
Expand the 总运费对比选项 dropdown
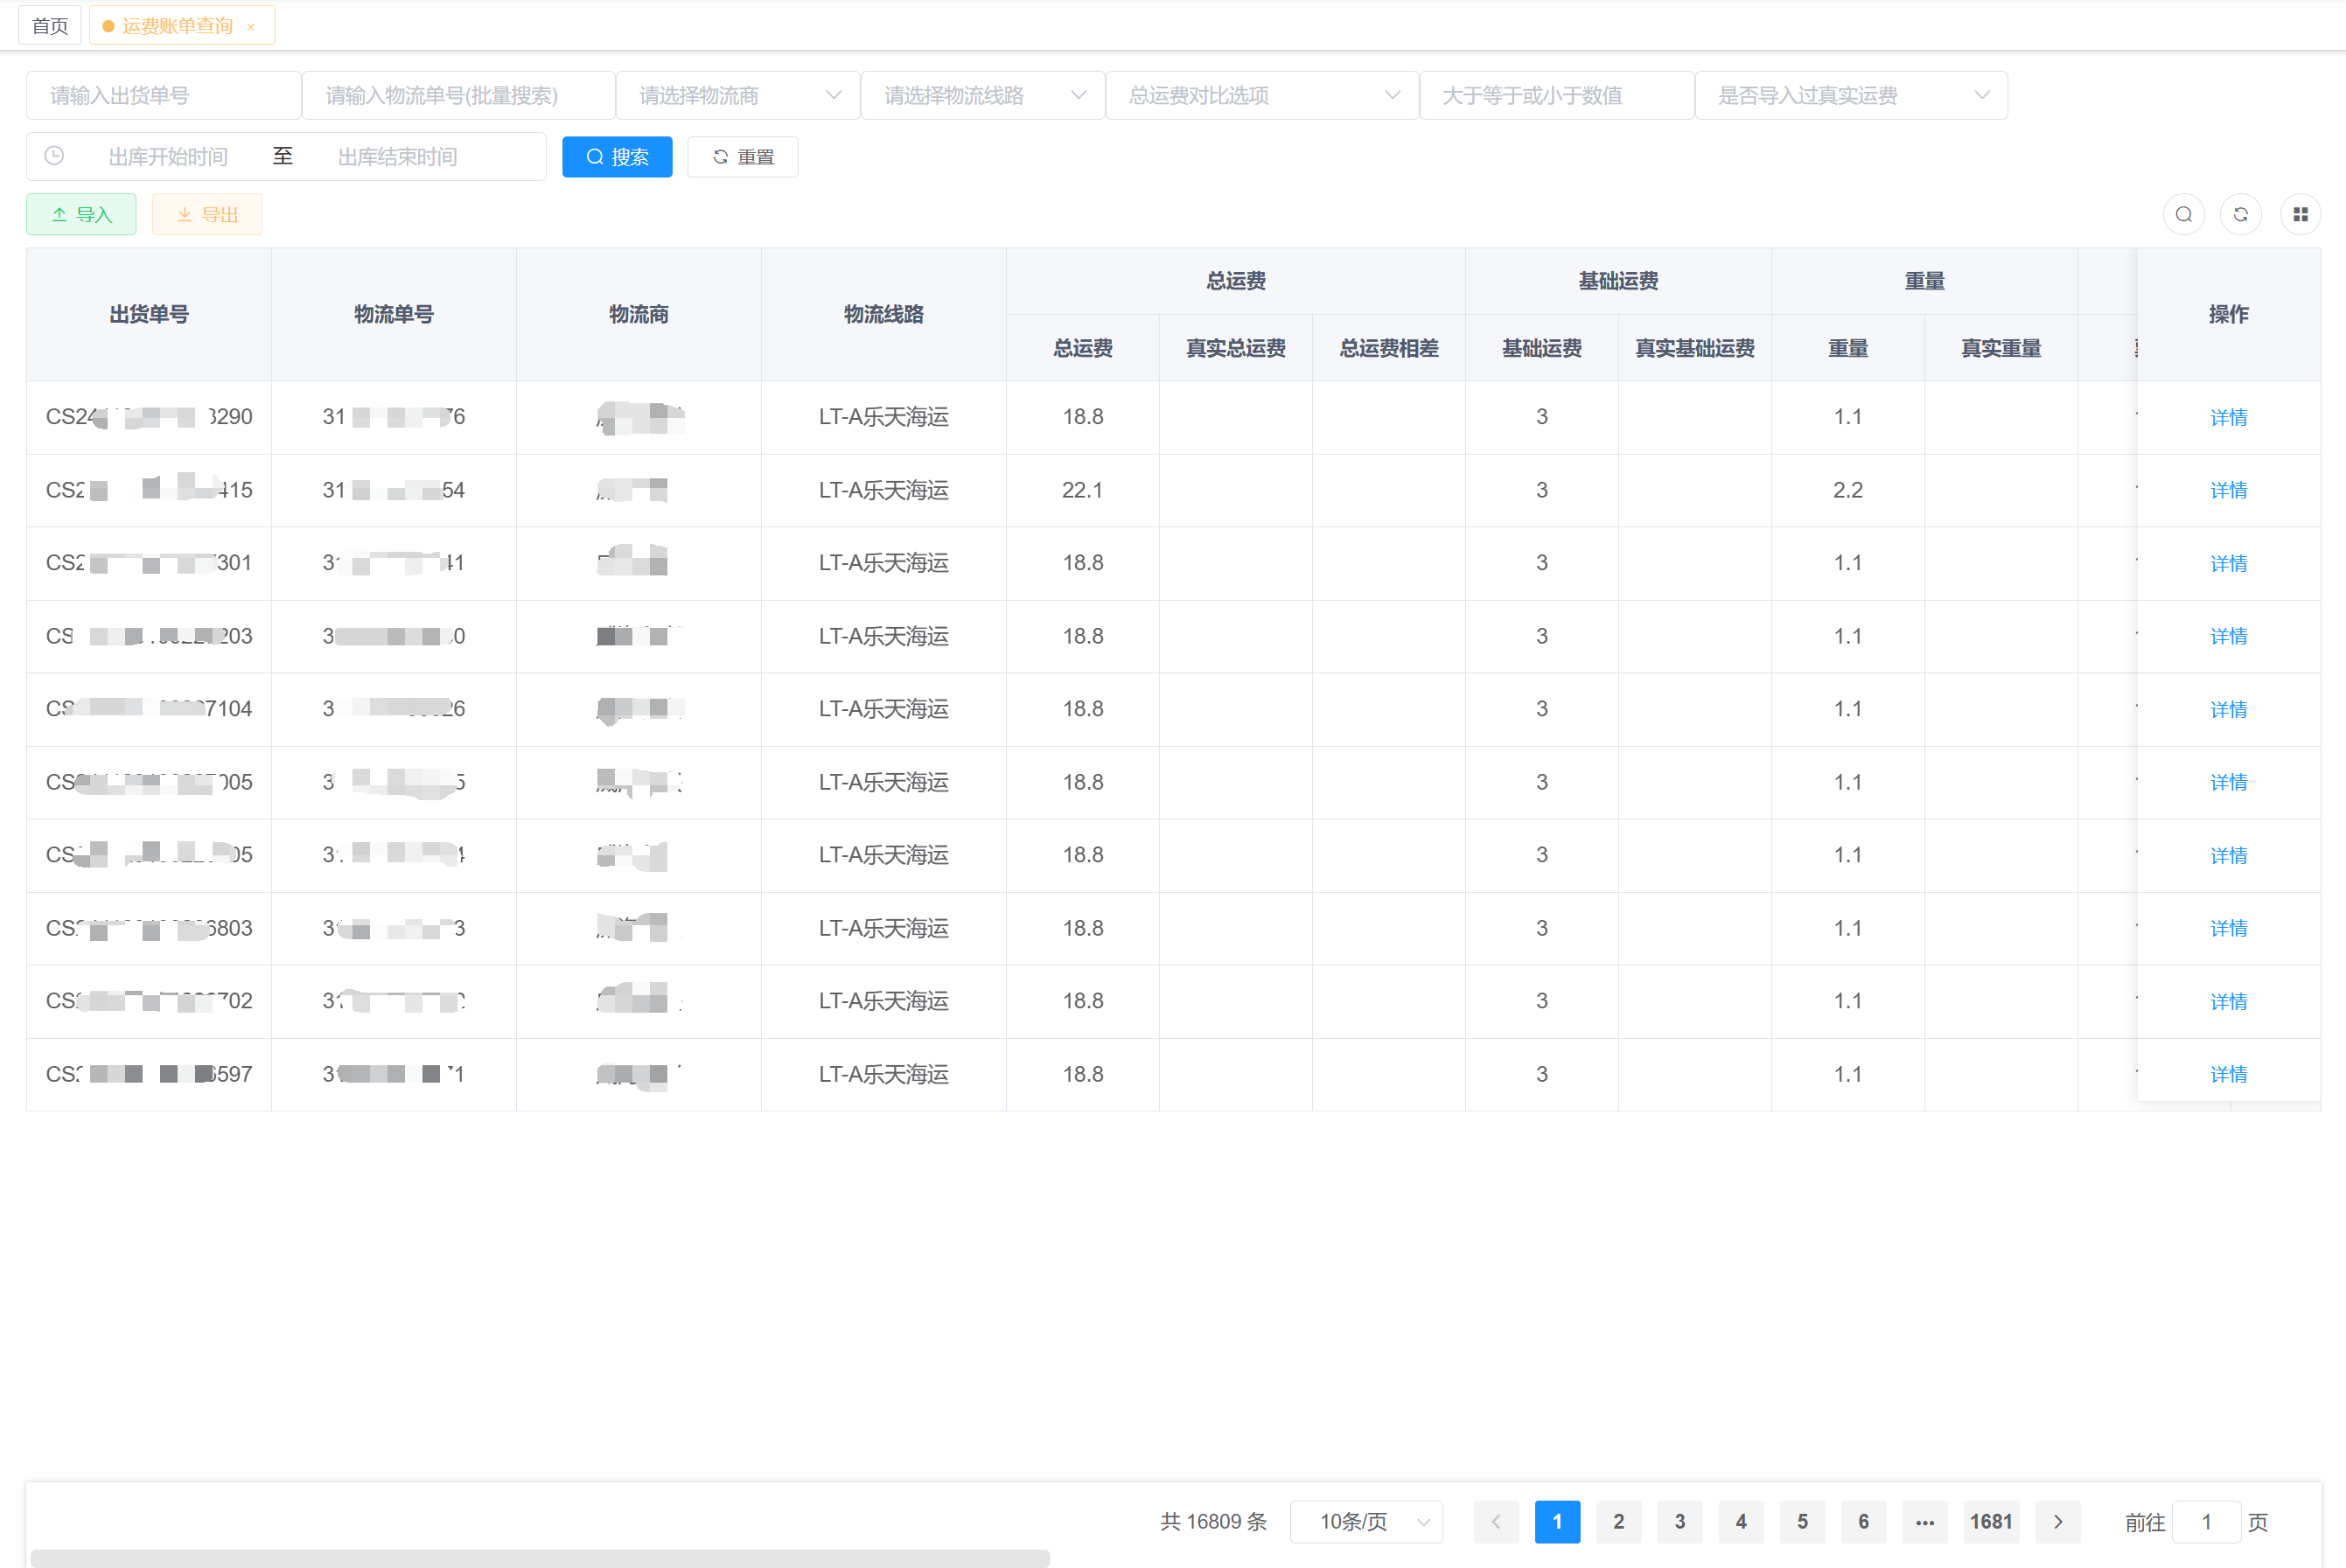[1262, 95]
